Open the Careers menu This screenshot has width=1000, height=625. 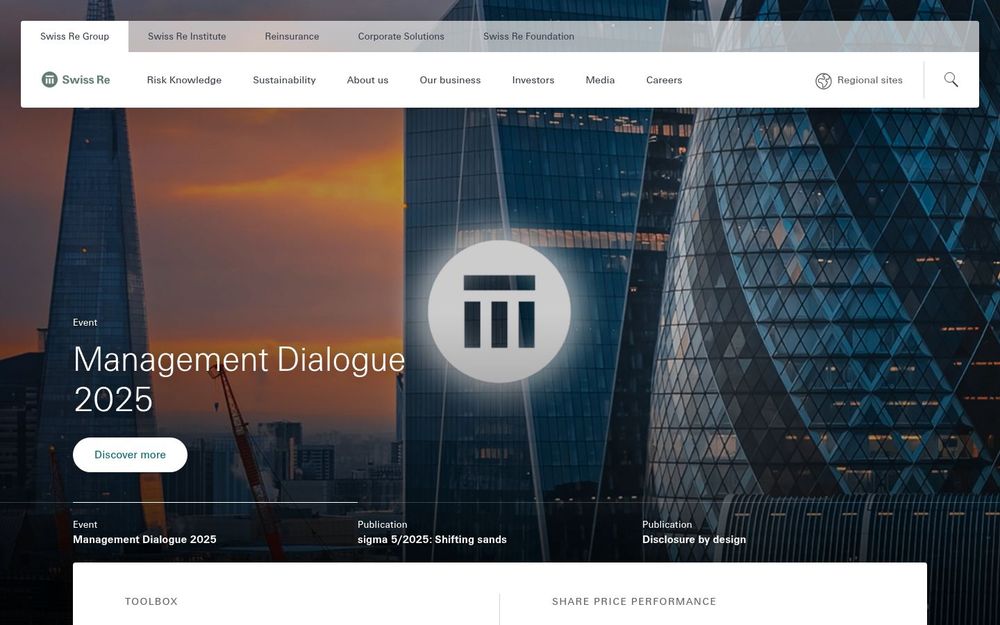pyautogui.click(x=664, y=78)
